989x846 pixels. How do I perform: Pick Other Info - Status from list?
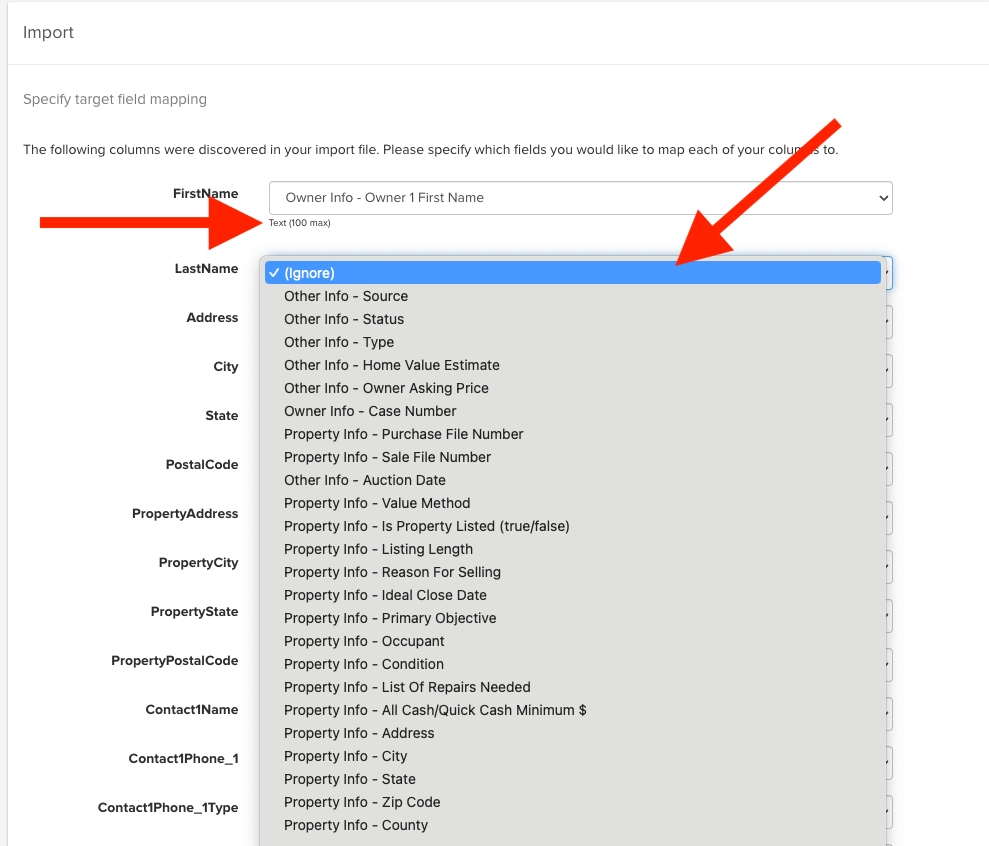tap(344, 319)
